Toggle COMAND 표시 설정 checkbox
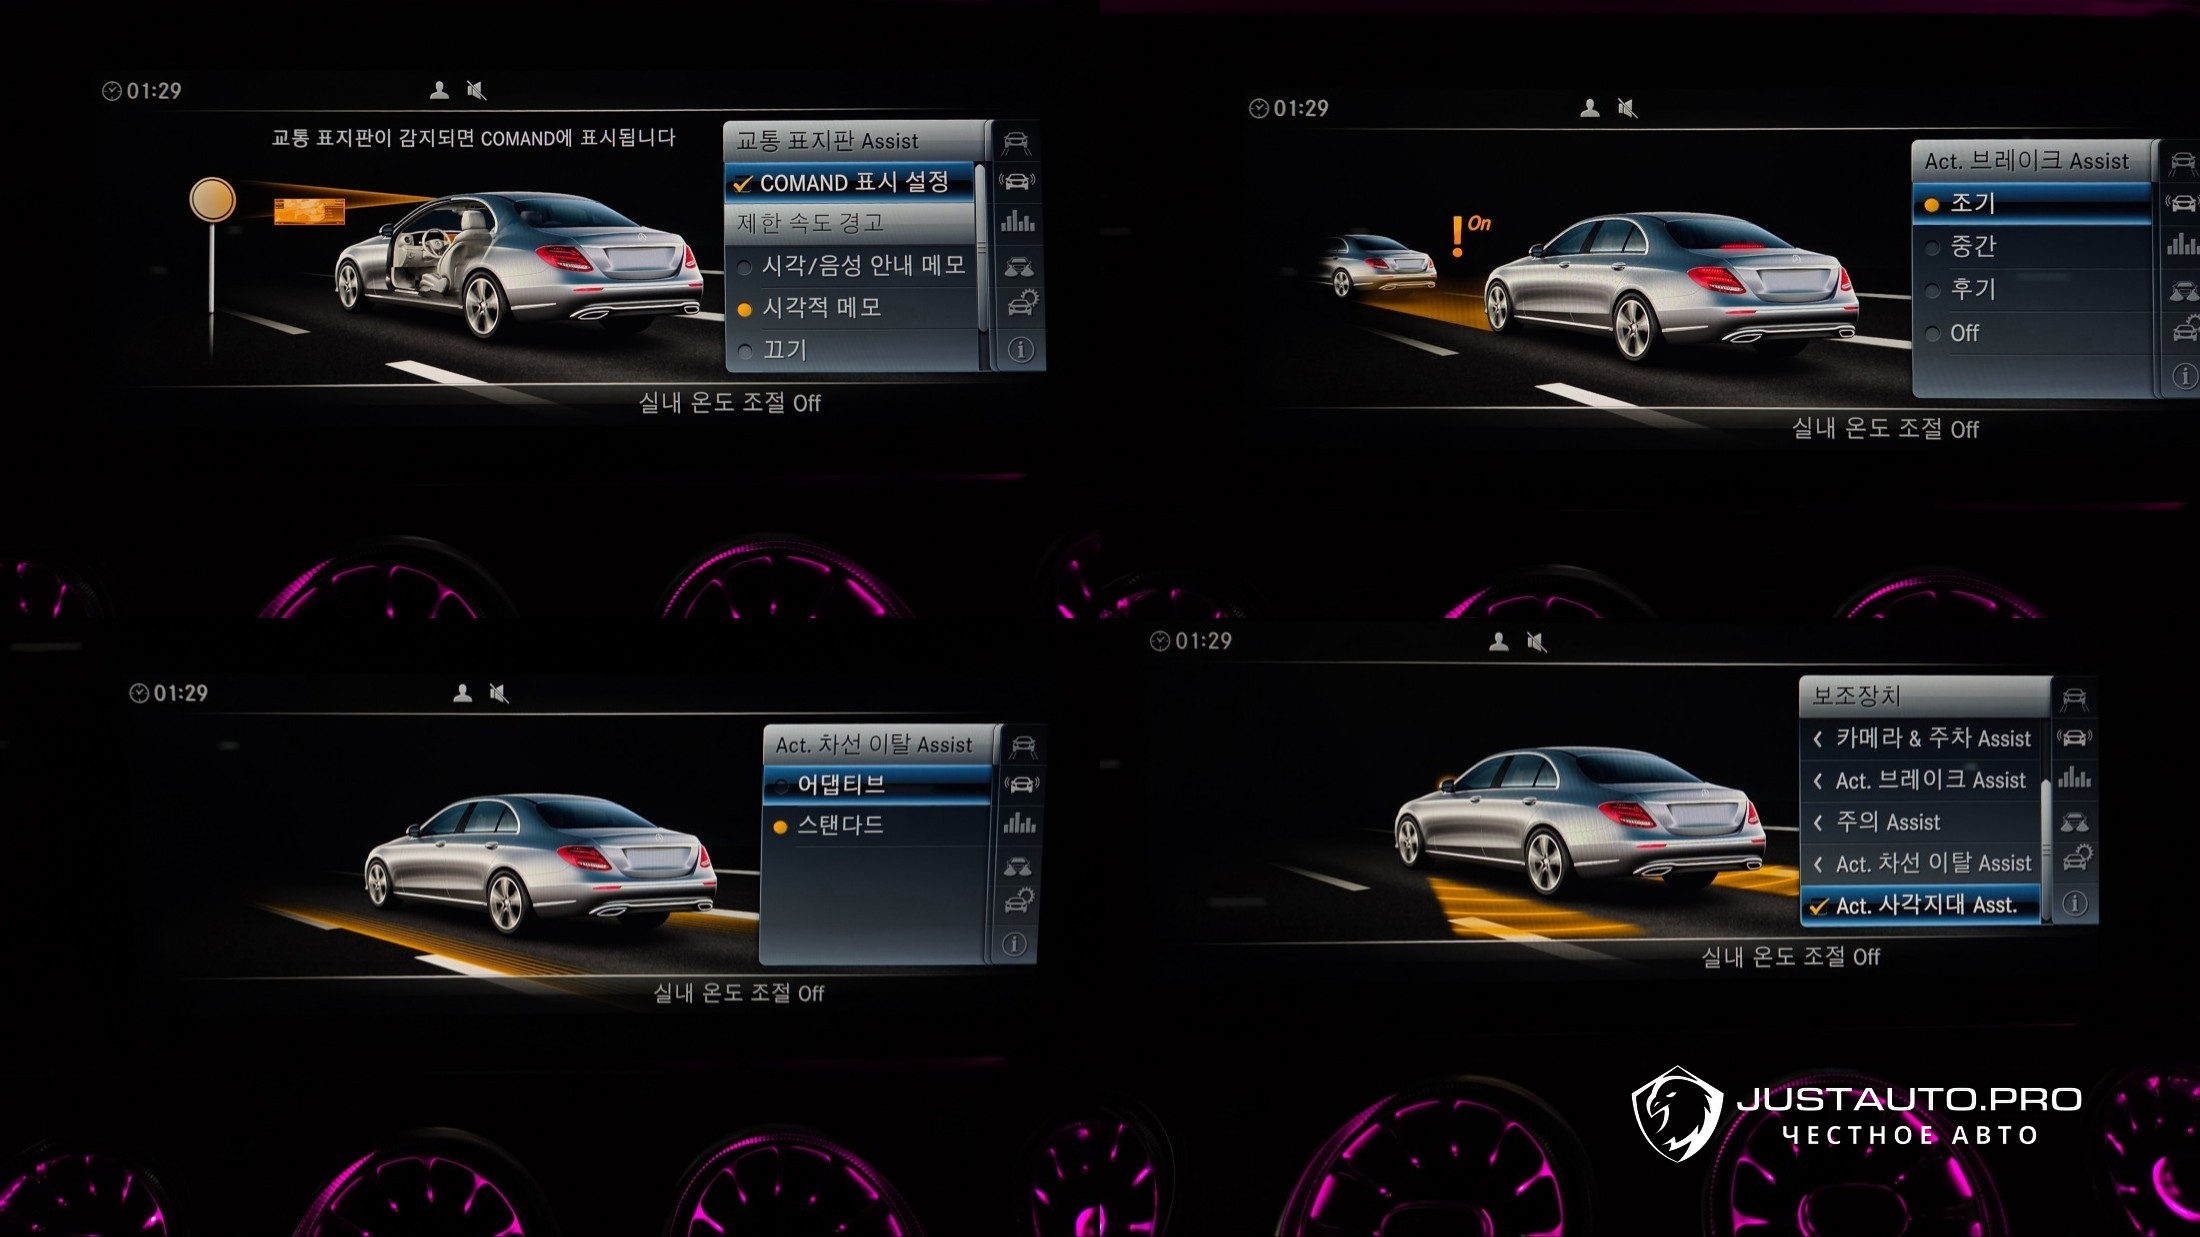 pyautogui.click(x=743, y=183)
